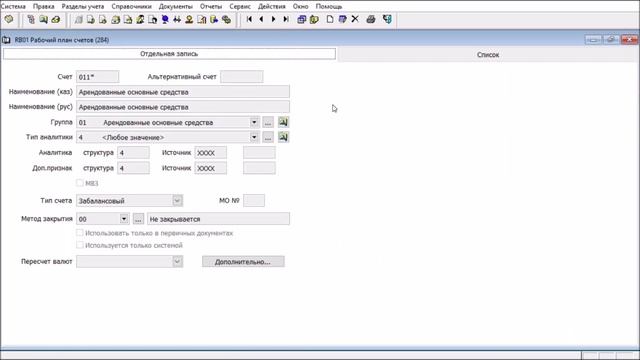Click the ellipsis button next to Метод закрытия
The height and width of the screenshot is (360, 640).
pyautogui.click(x=138, y=219)
